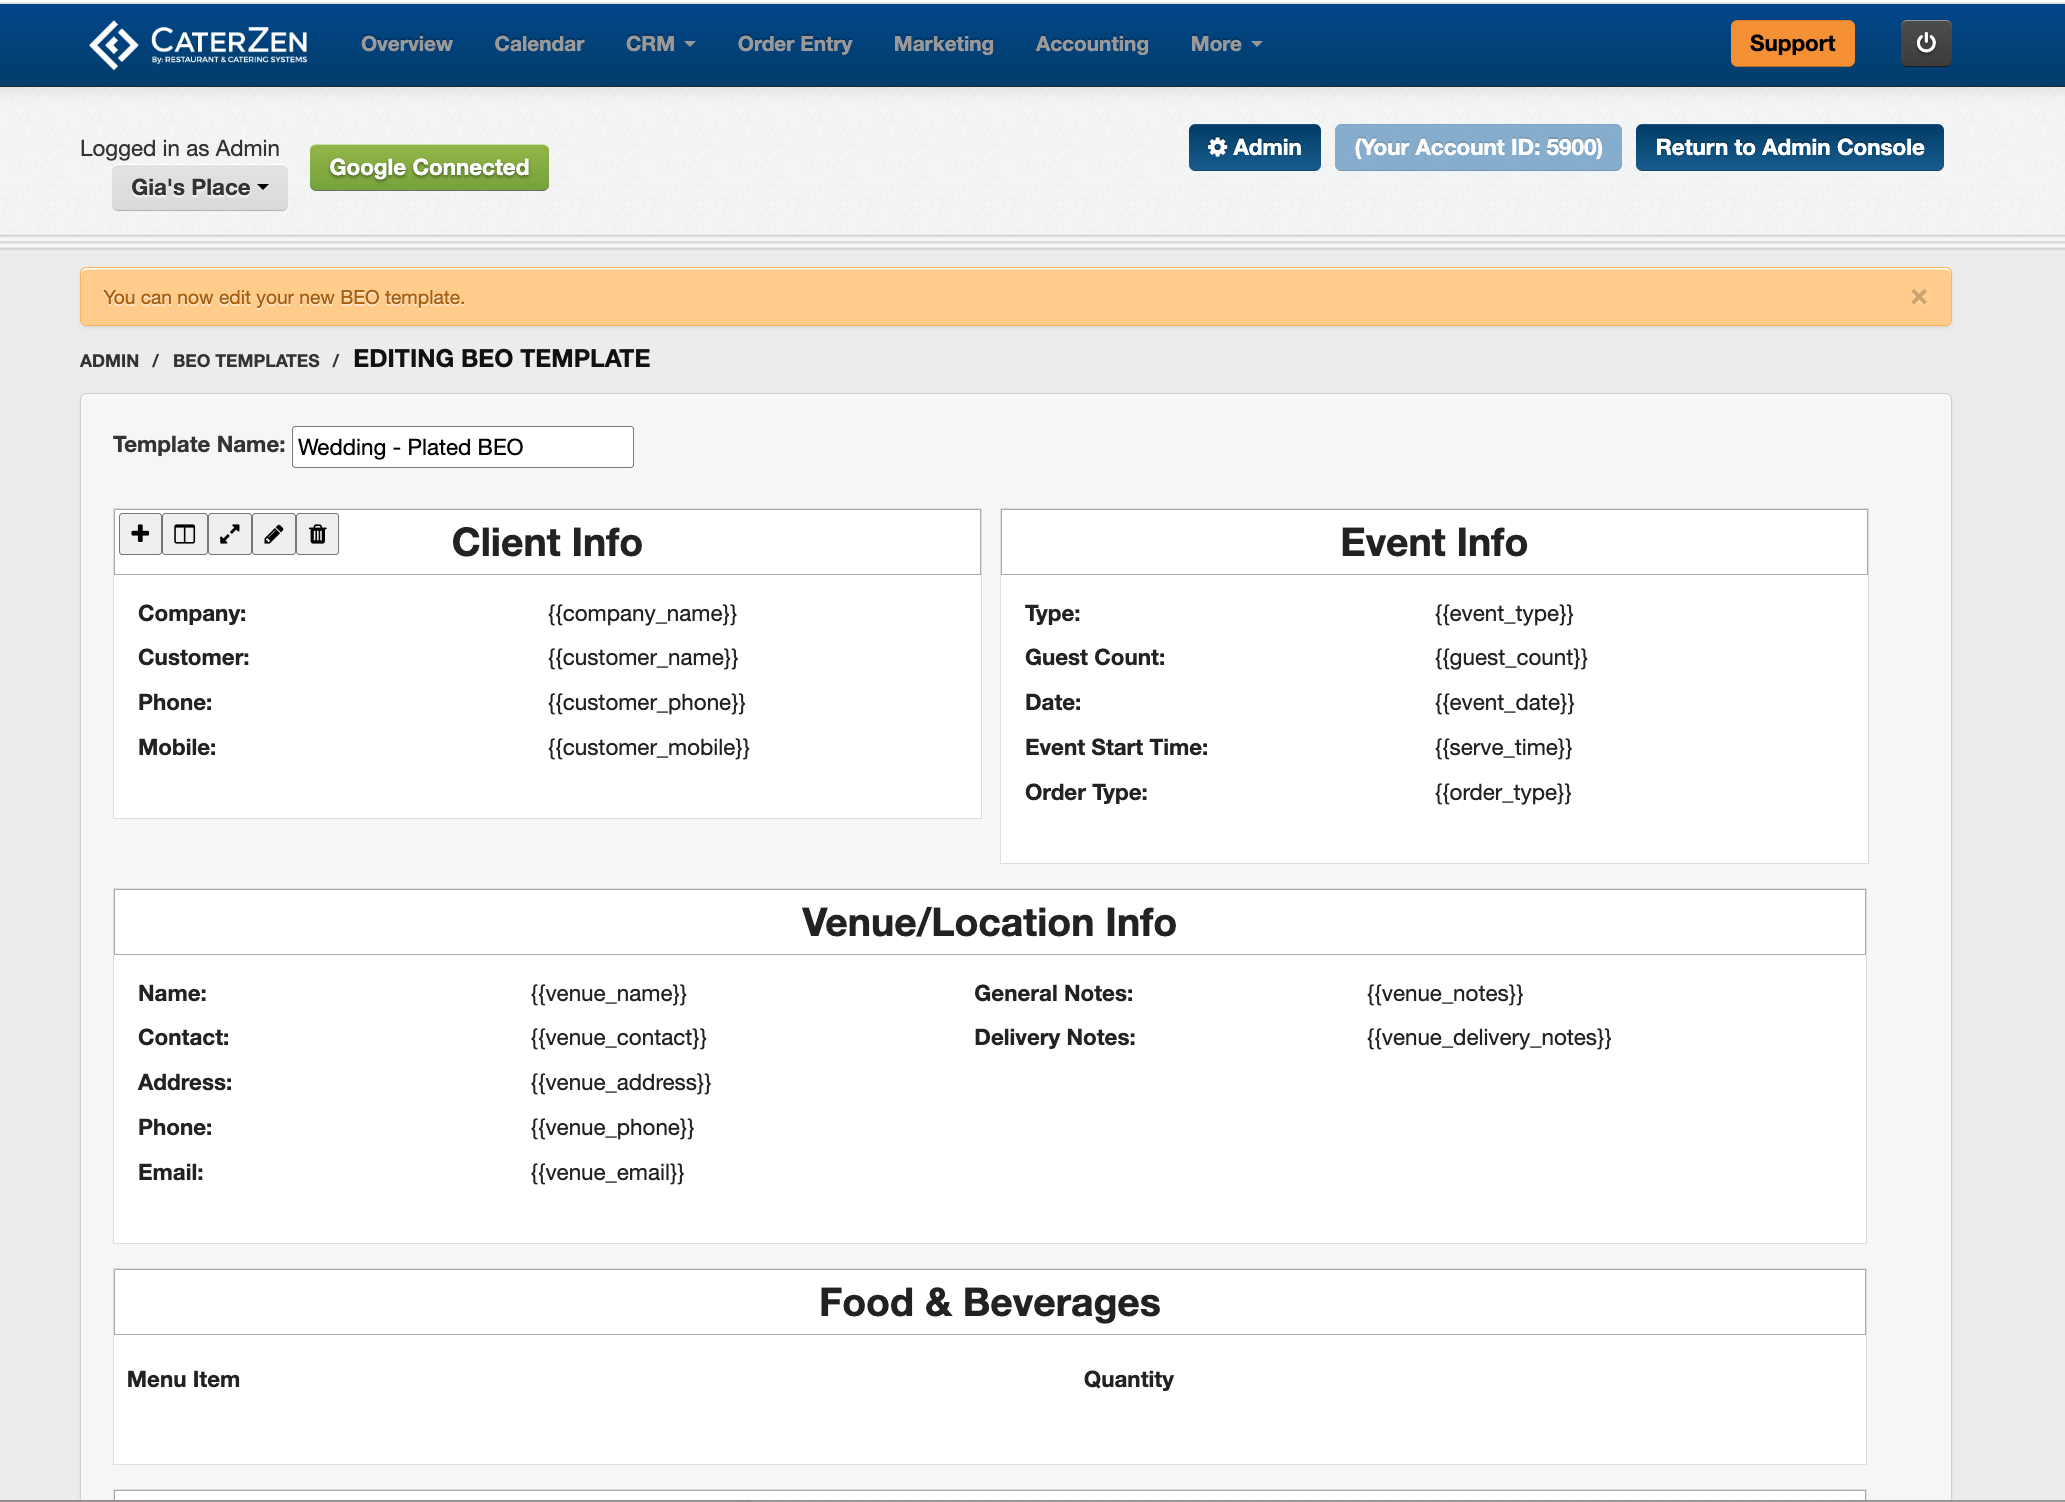Expand the More menu
Viewport: 2065px width, 1502px height.
[1226, 44]
